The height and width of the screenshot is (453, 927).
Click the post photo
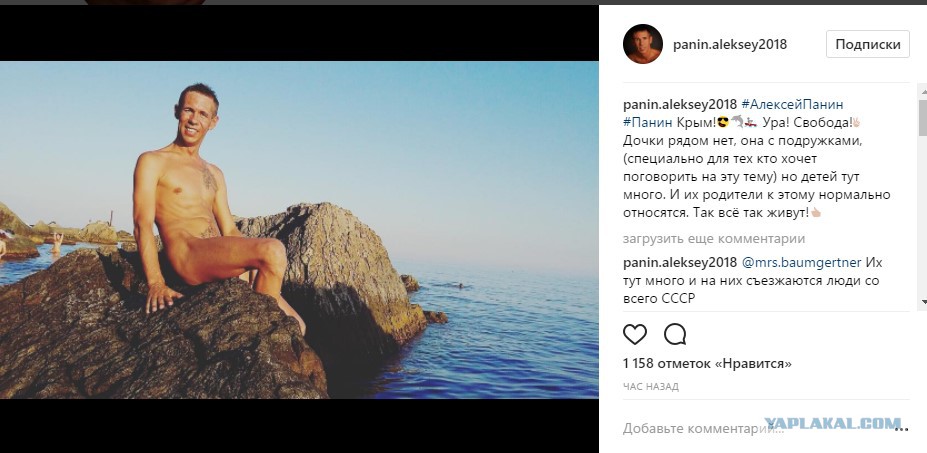pos(299,230)
